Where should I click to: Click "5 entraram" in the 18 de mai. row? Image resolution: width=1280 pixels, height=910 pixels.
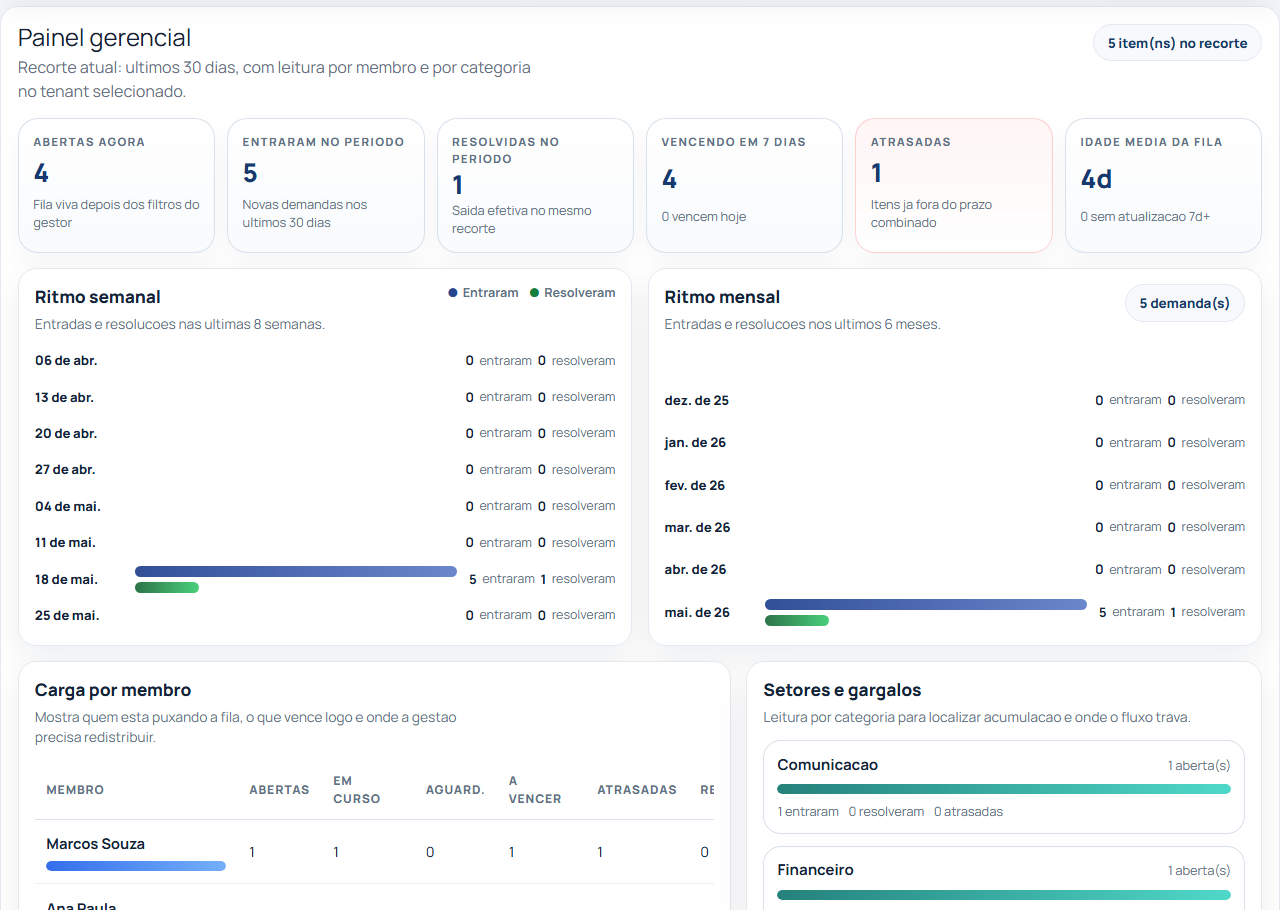click(x=501, y=579)
